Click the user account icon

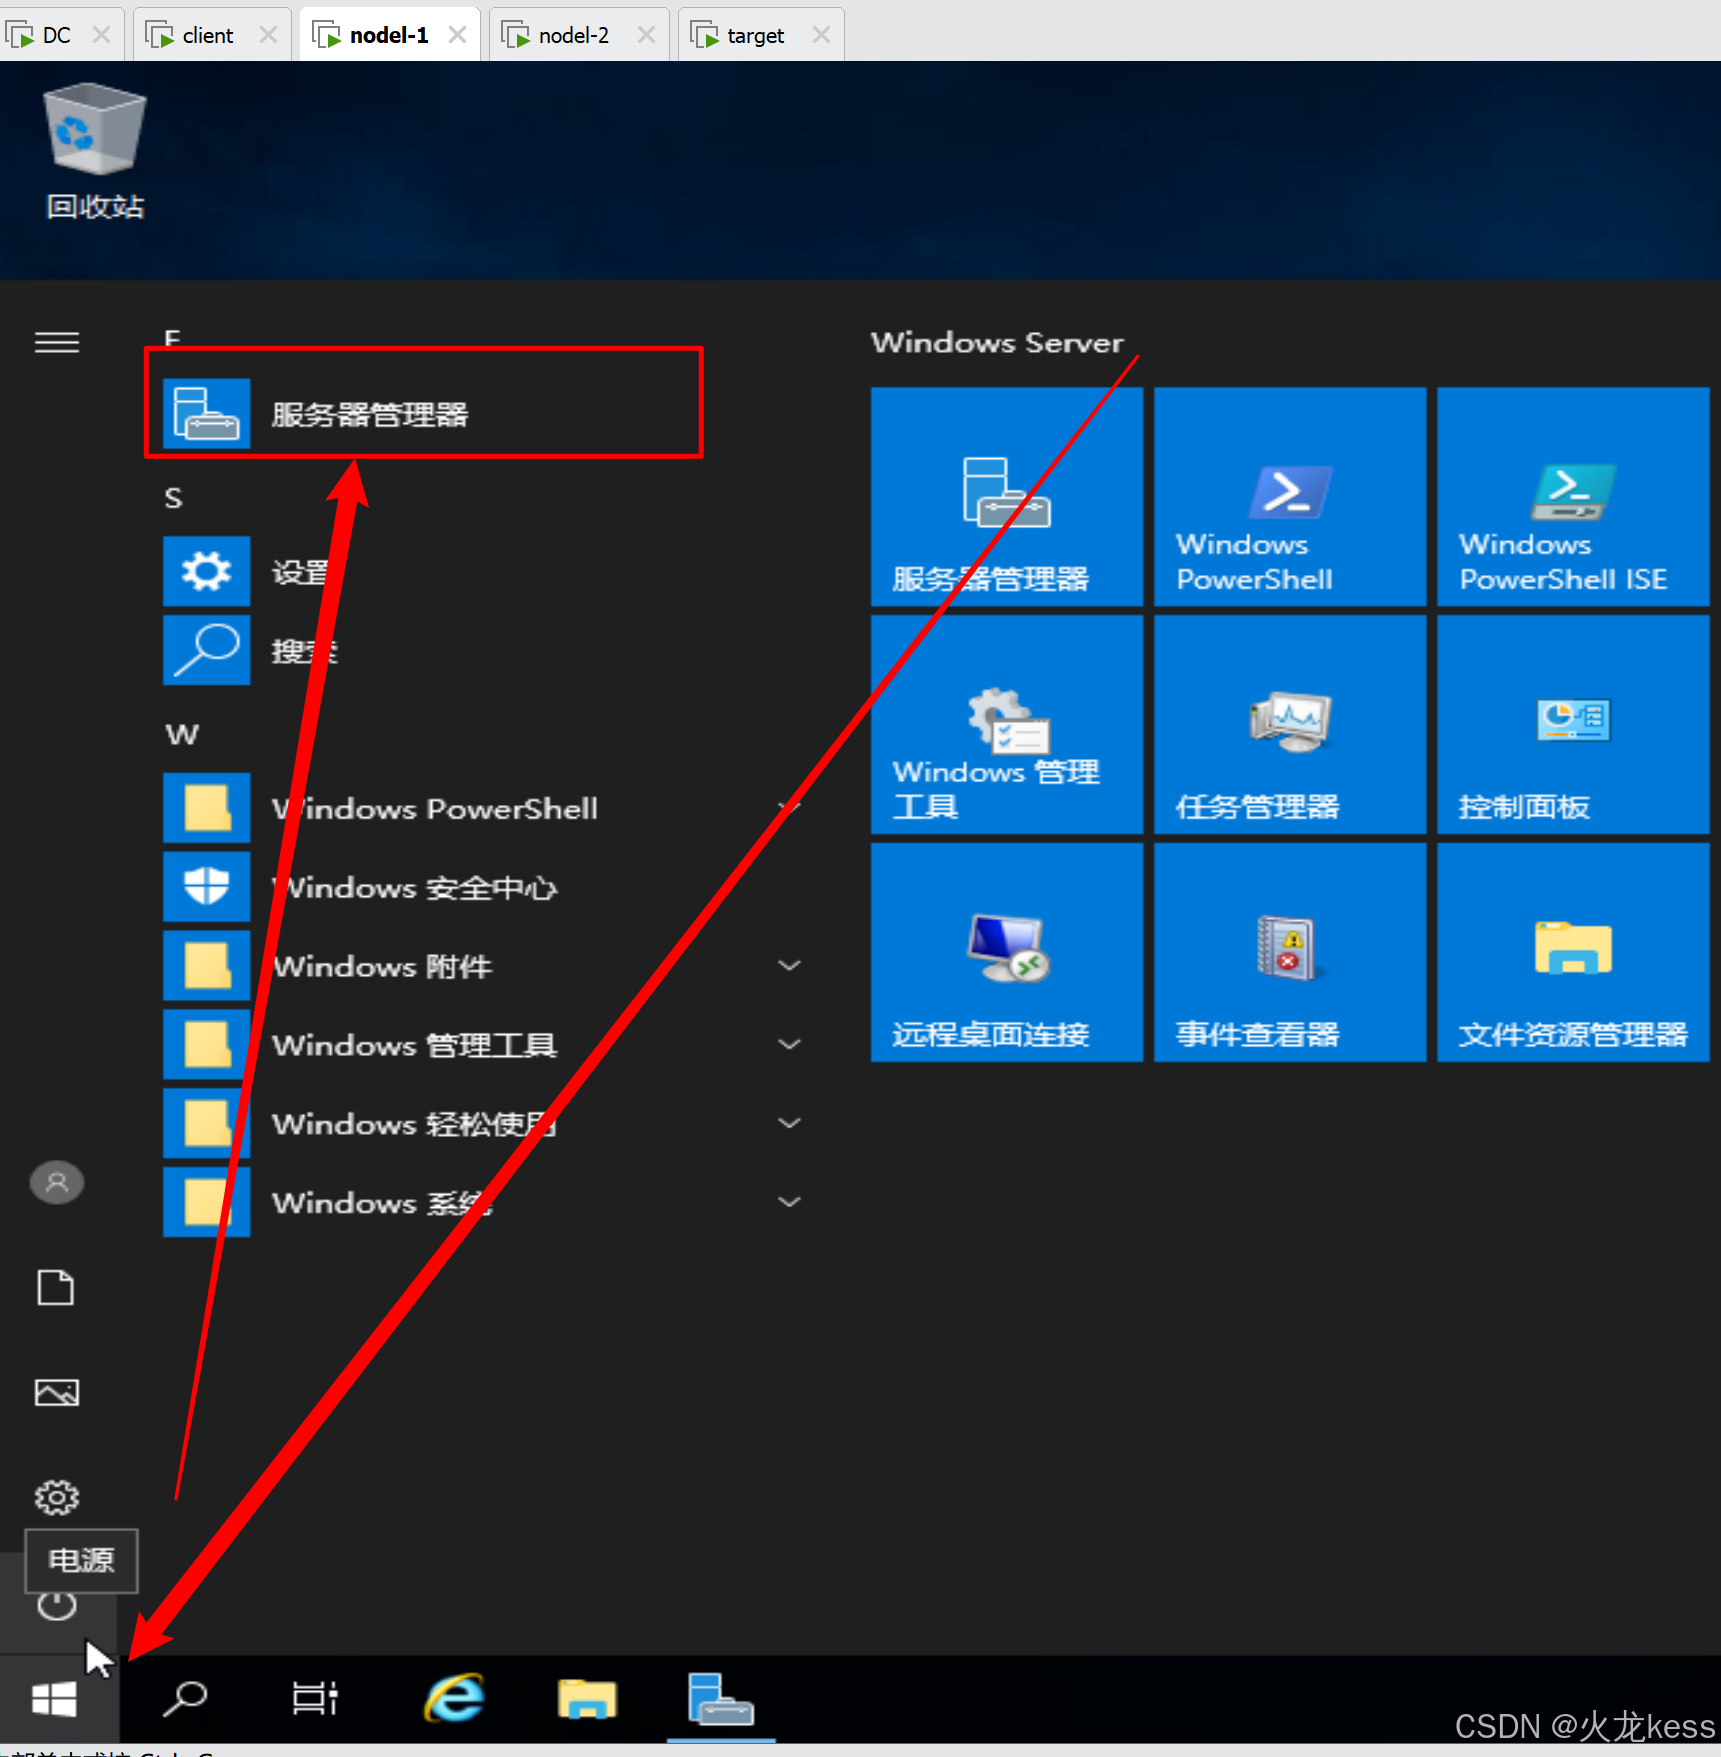coord(57,1183)
